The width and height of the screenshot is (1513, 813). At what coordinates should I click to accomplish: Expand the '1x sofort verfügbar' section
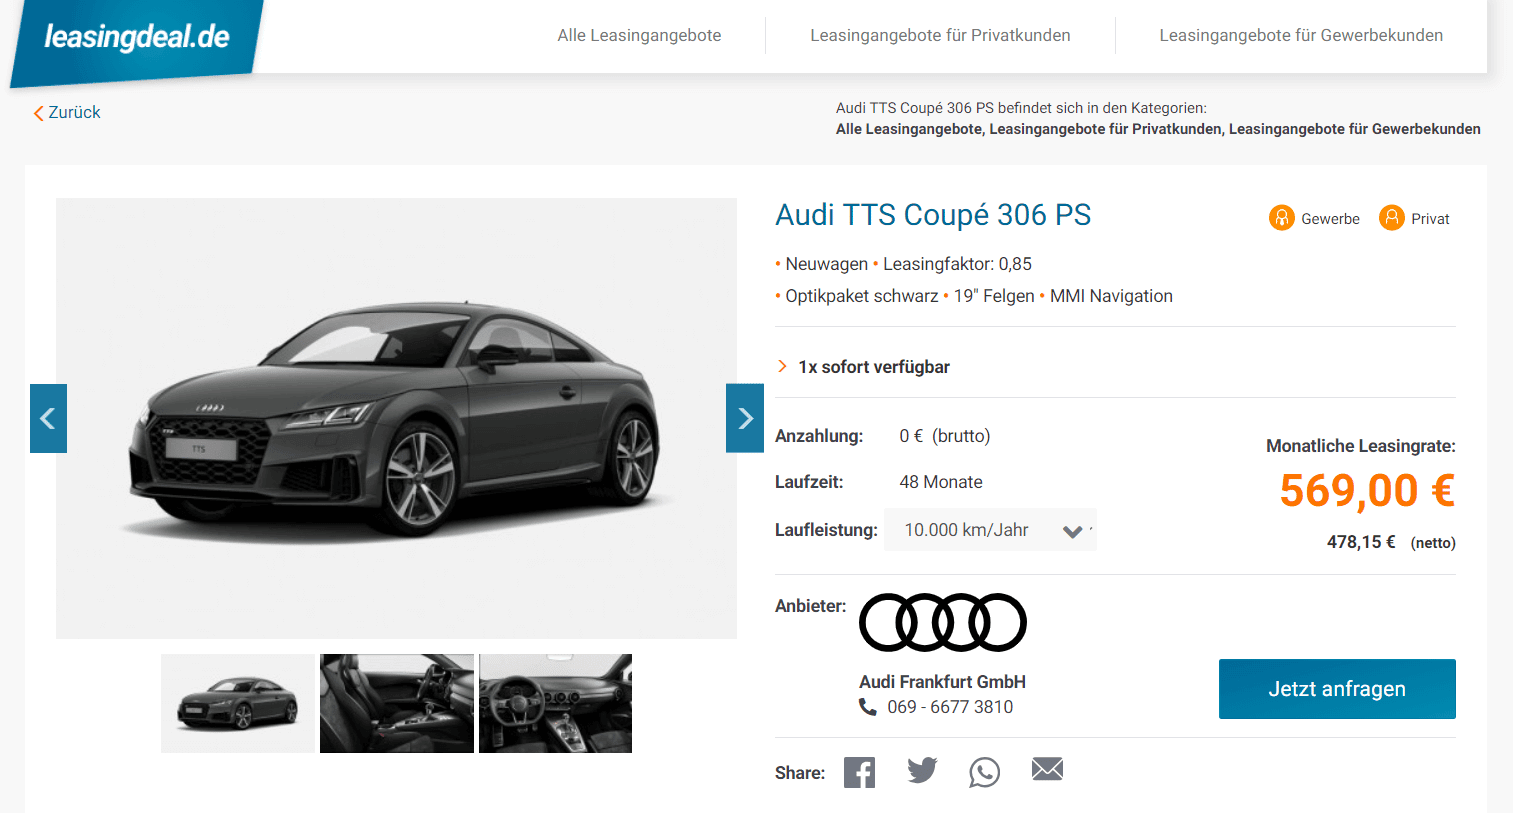click(x=863, y=367)
